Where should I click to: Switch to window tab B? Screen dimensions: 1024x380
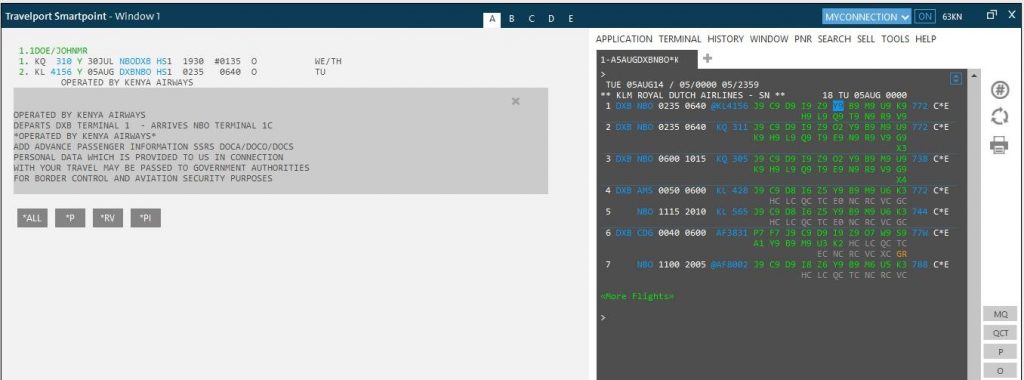[511, 19]
